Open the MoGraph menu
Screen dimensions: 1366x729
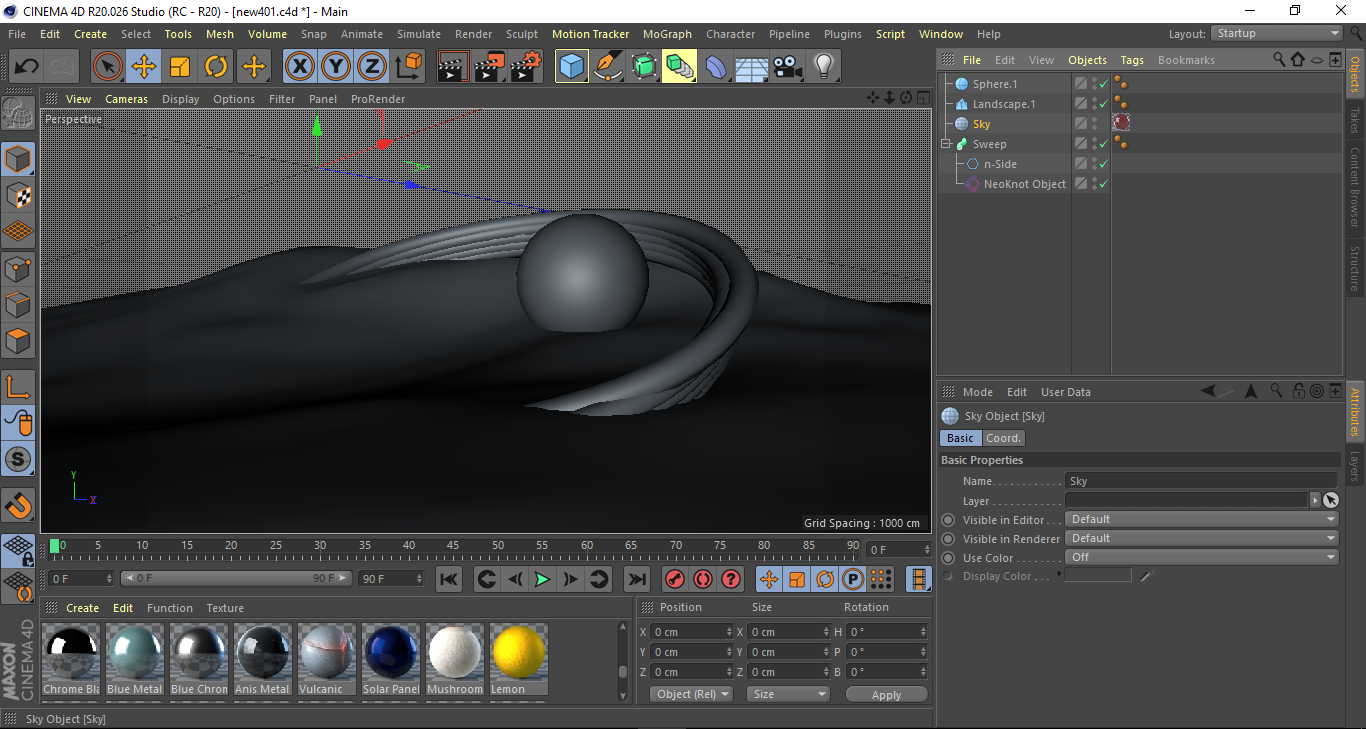click(667, 34)
